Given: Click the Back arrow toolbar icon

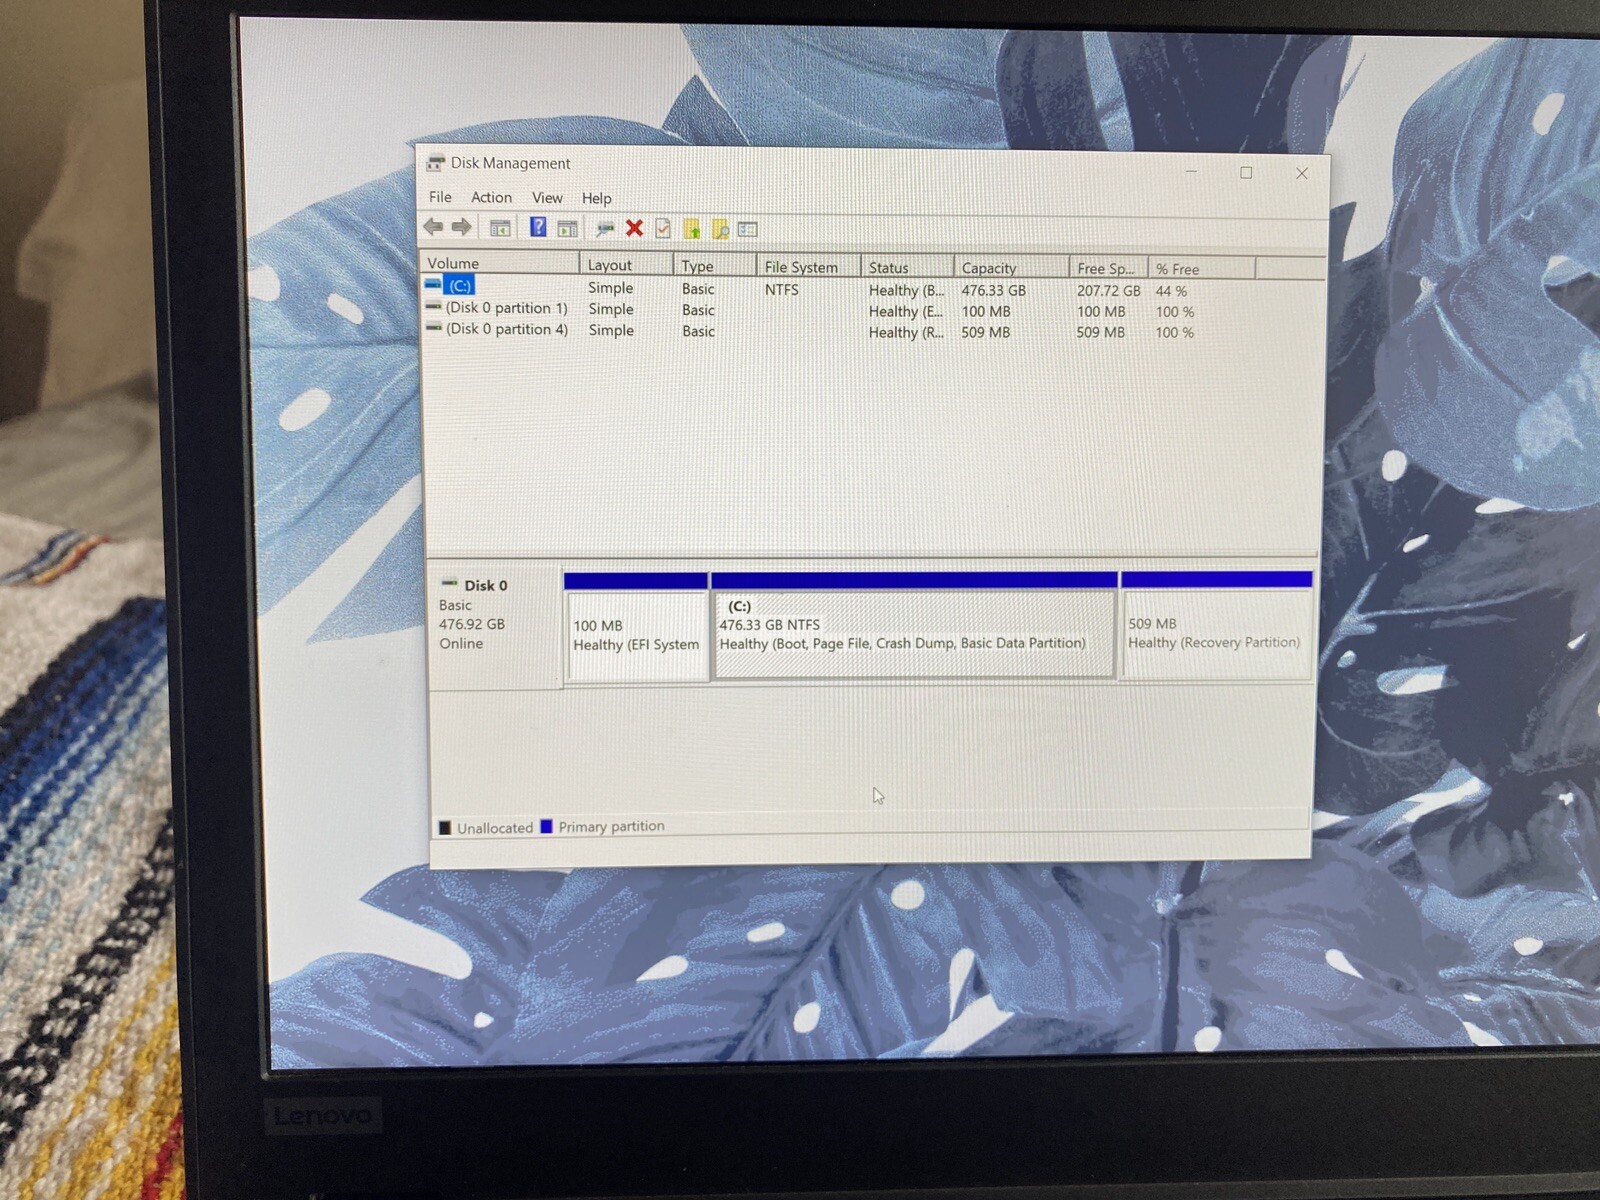Looking at the screenshot, I should tap(433, 227).
